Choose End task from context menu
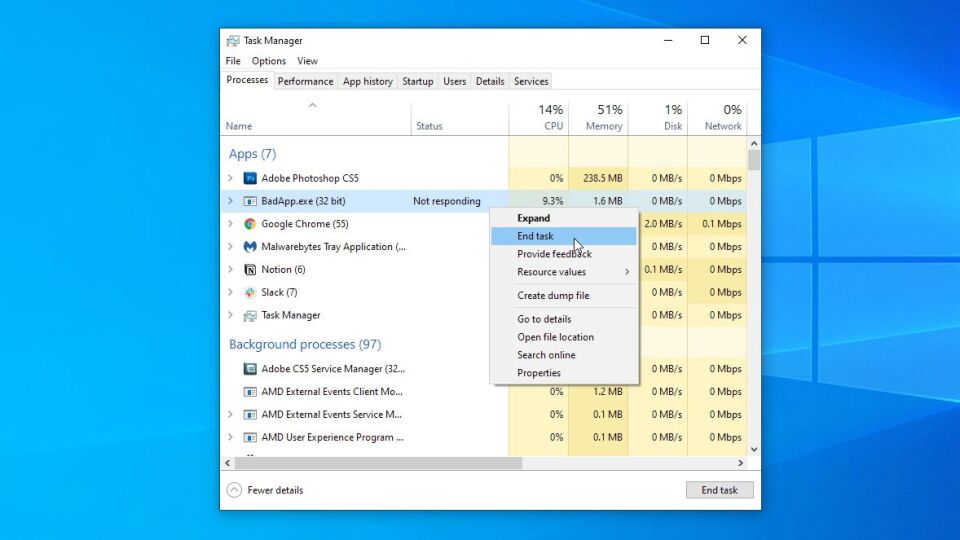 coord(535,236)
